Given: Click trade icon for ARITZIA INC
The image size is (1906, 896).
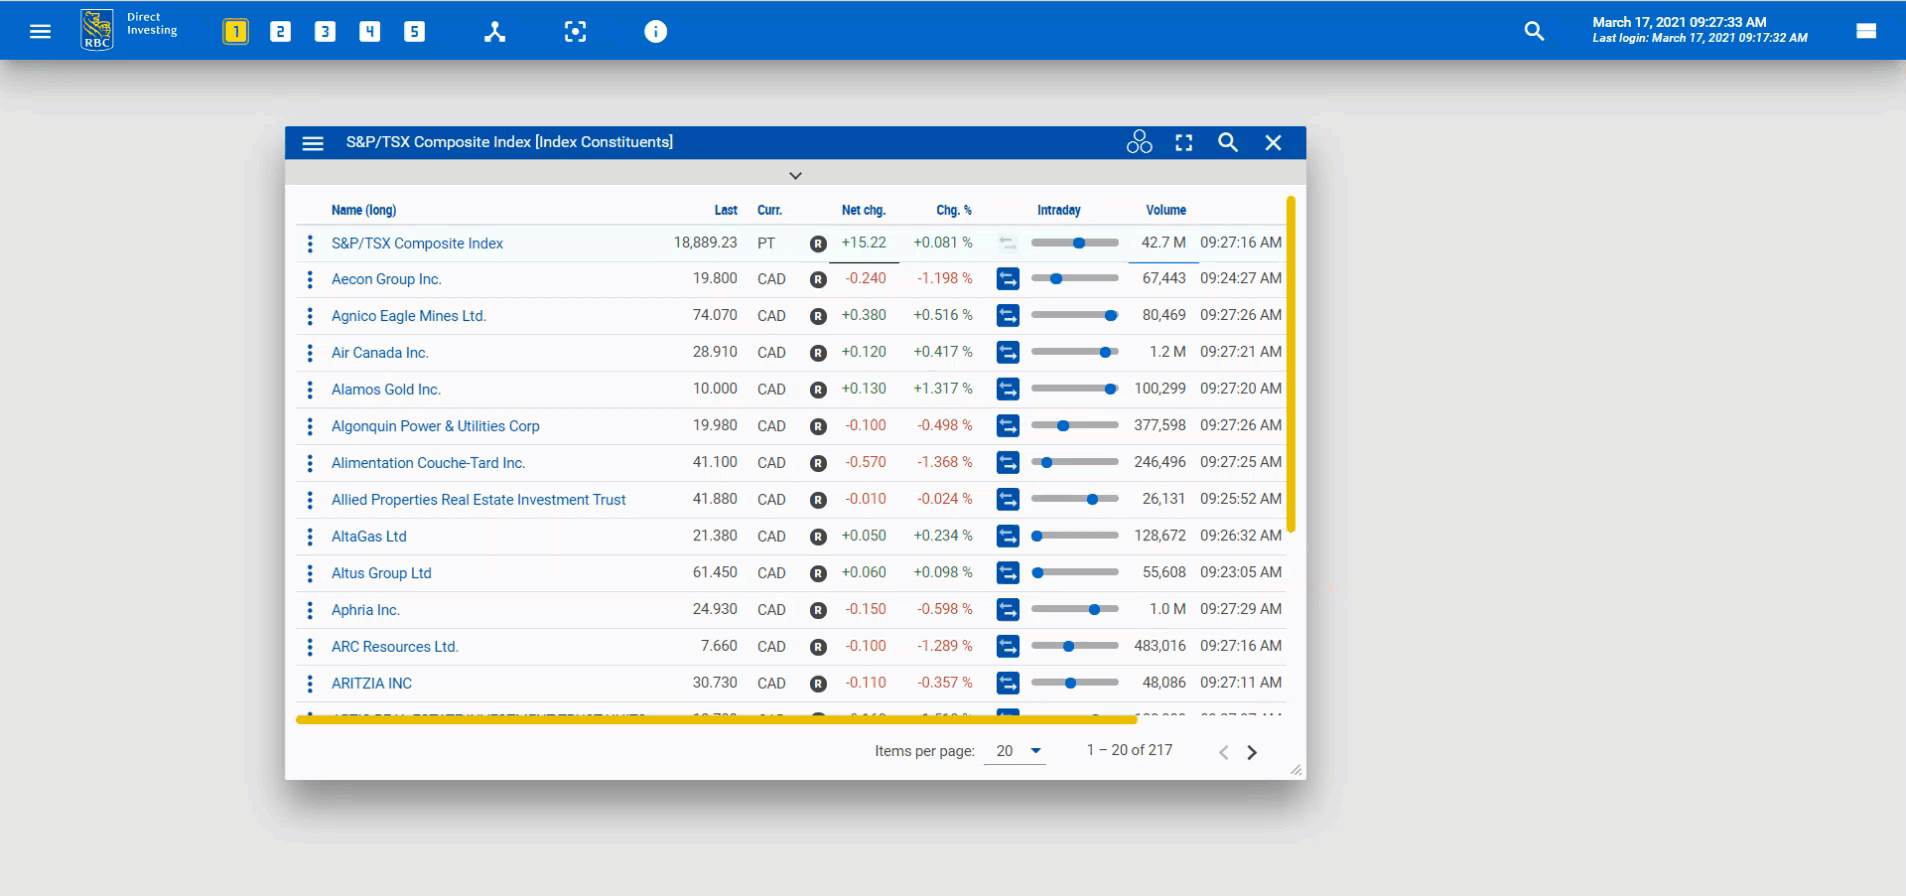Looking at the screenshot, I should [1008, 683].
